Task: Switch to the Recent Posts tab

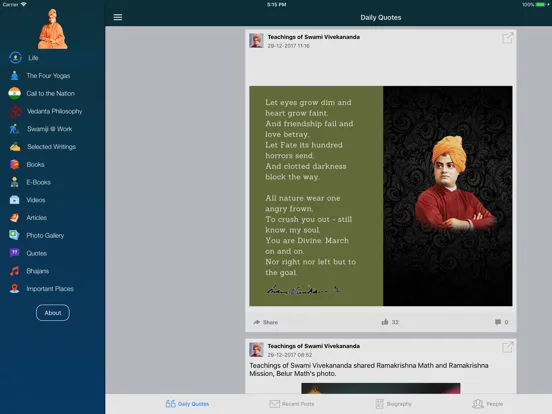Action: click(x=292, y=404)
